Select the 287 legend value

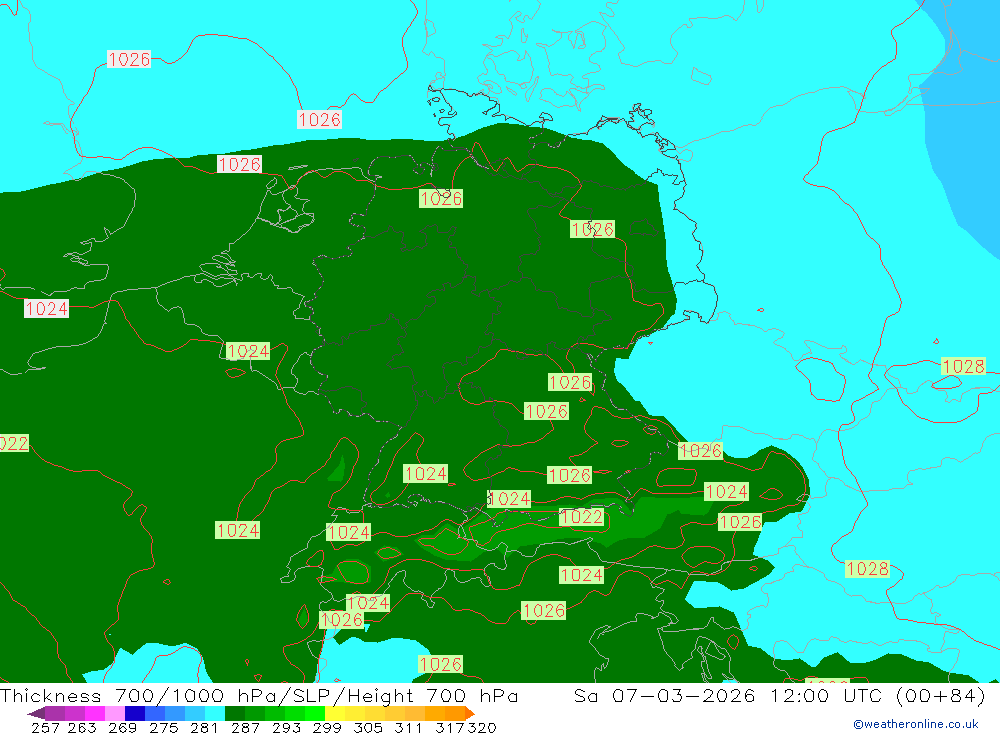[x=245, y=727]
